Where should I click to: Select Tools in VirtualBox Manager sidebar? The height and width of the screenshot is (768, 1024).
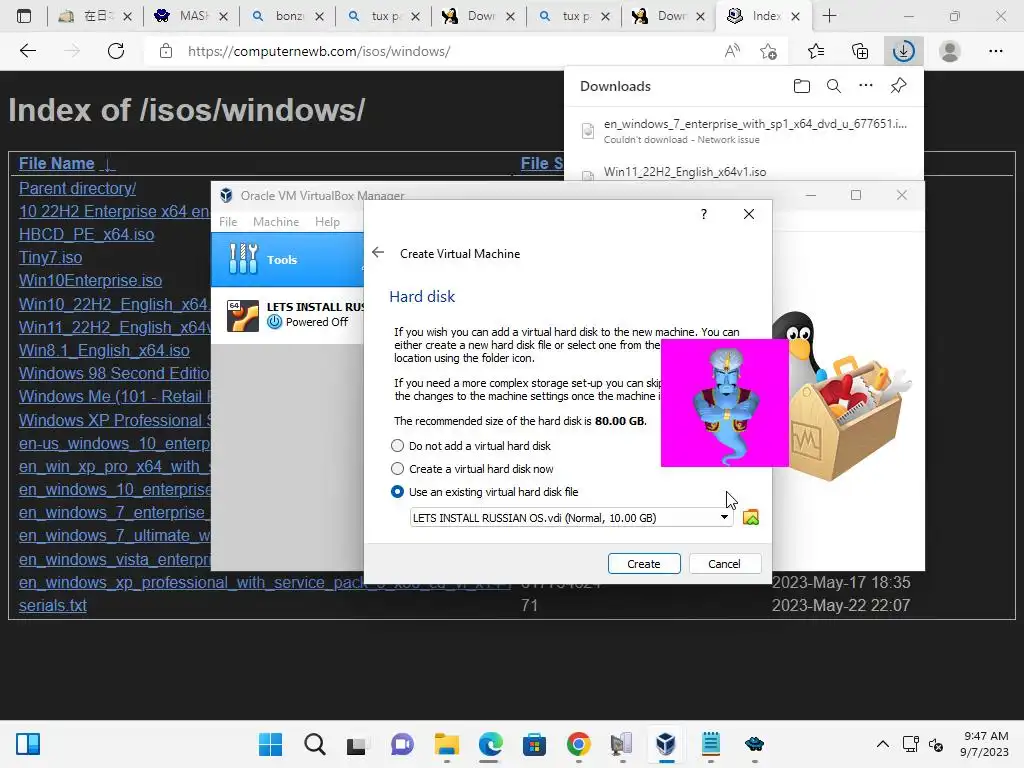click(x=287, y=259)
